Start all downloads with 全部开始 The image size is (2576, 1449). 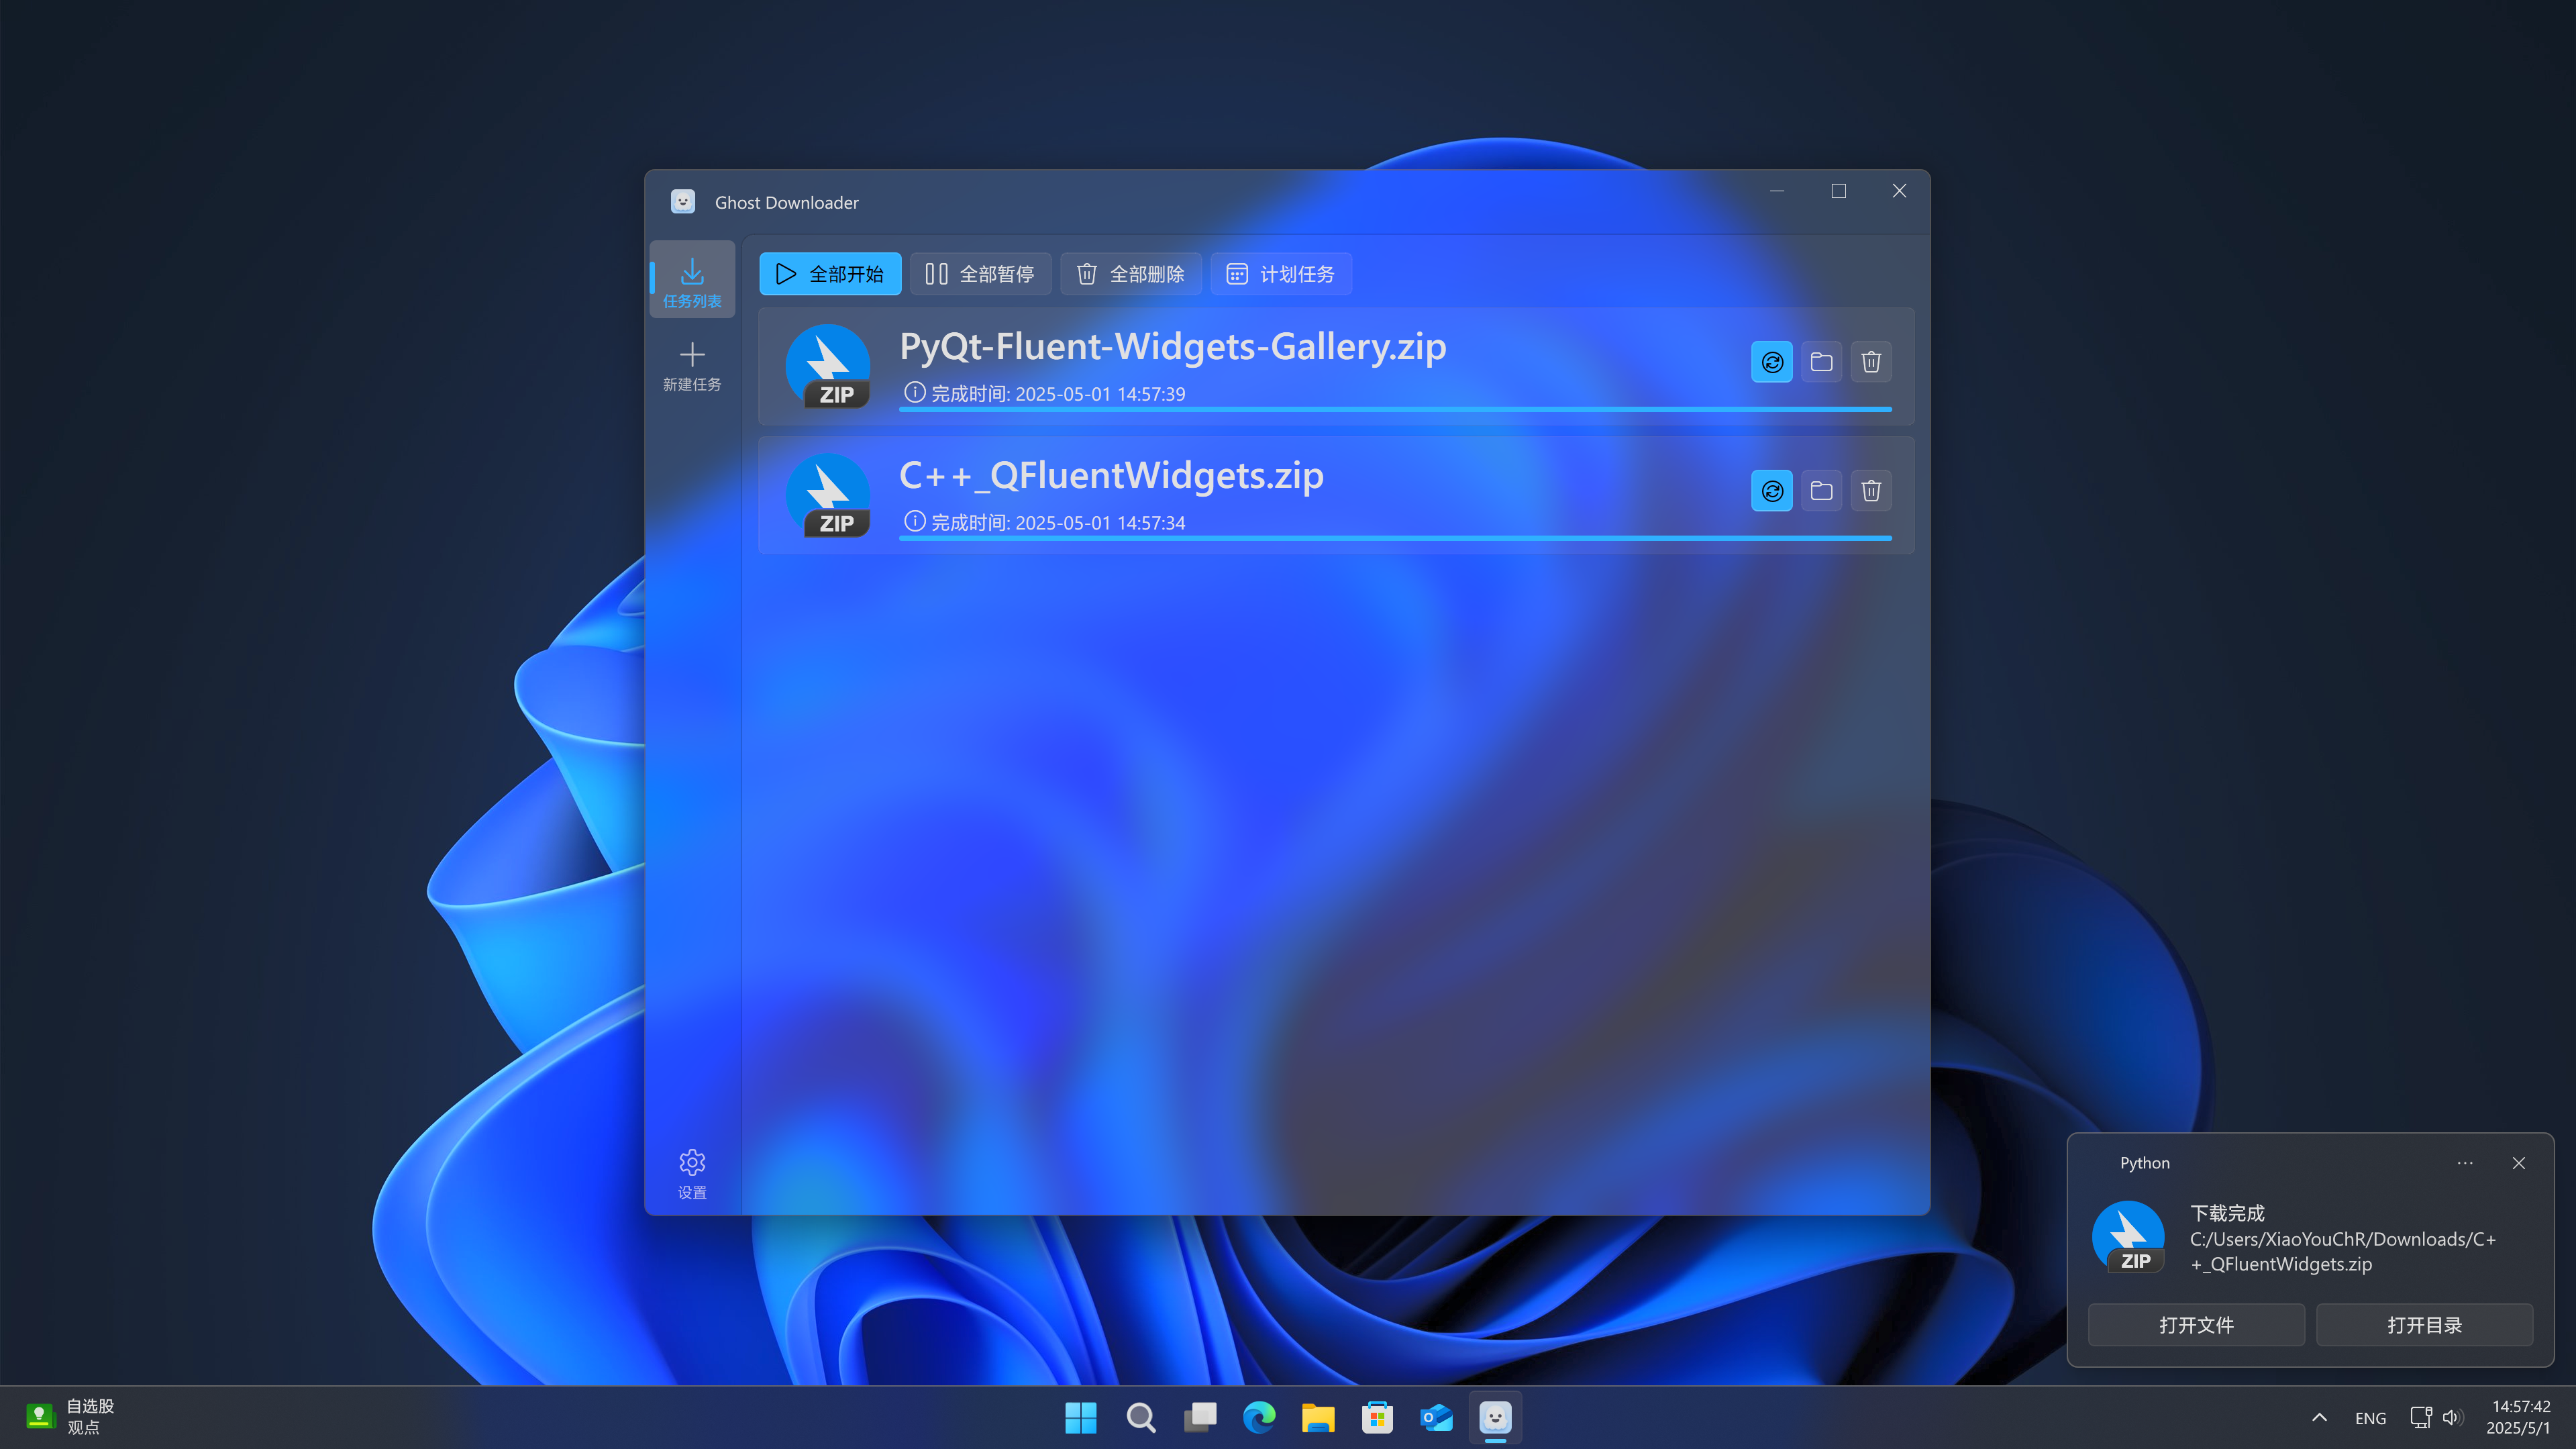tap(829, 273)
